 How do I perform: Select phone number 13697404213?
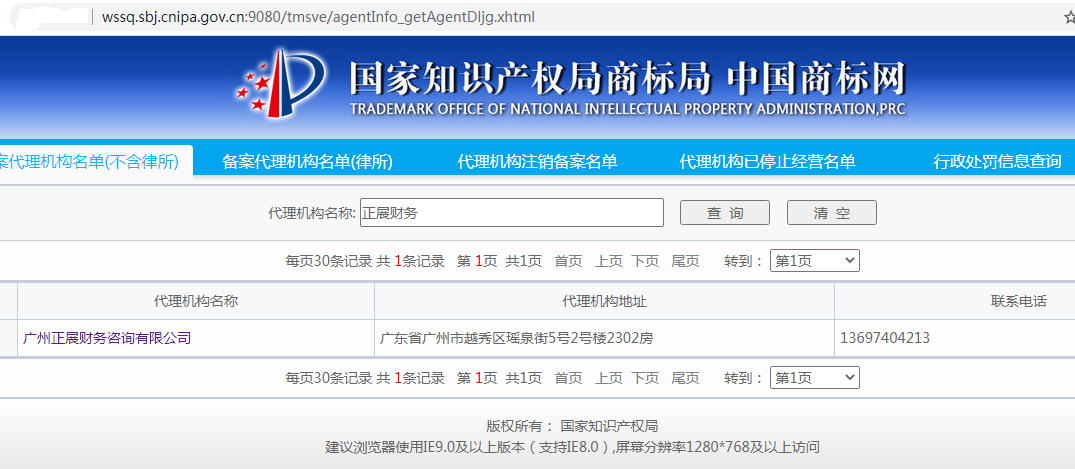pos(884,338)
